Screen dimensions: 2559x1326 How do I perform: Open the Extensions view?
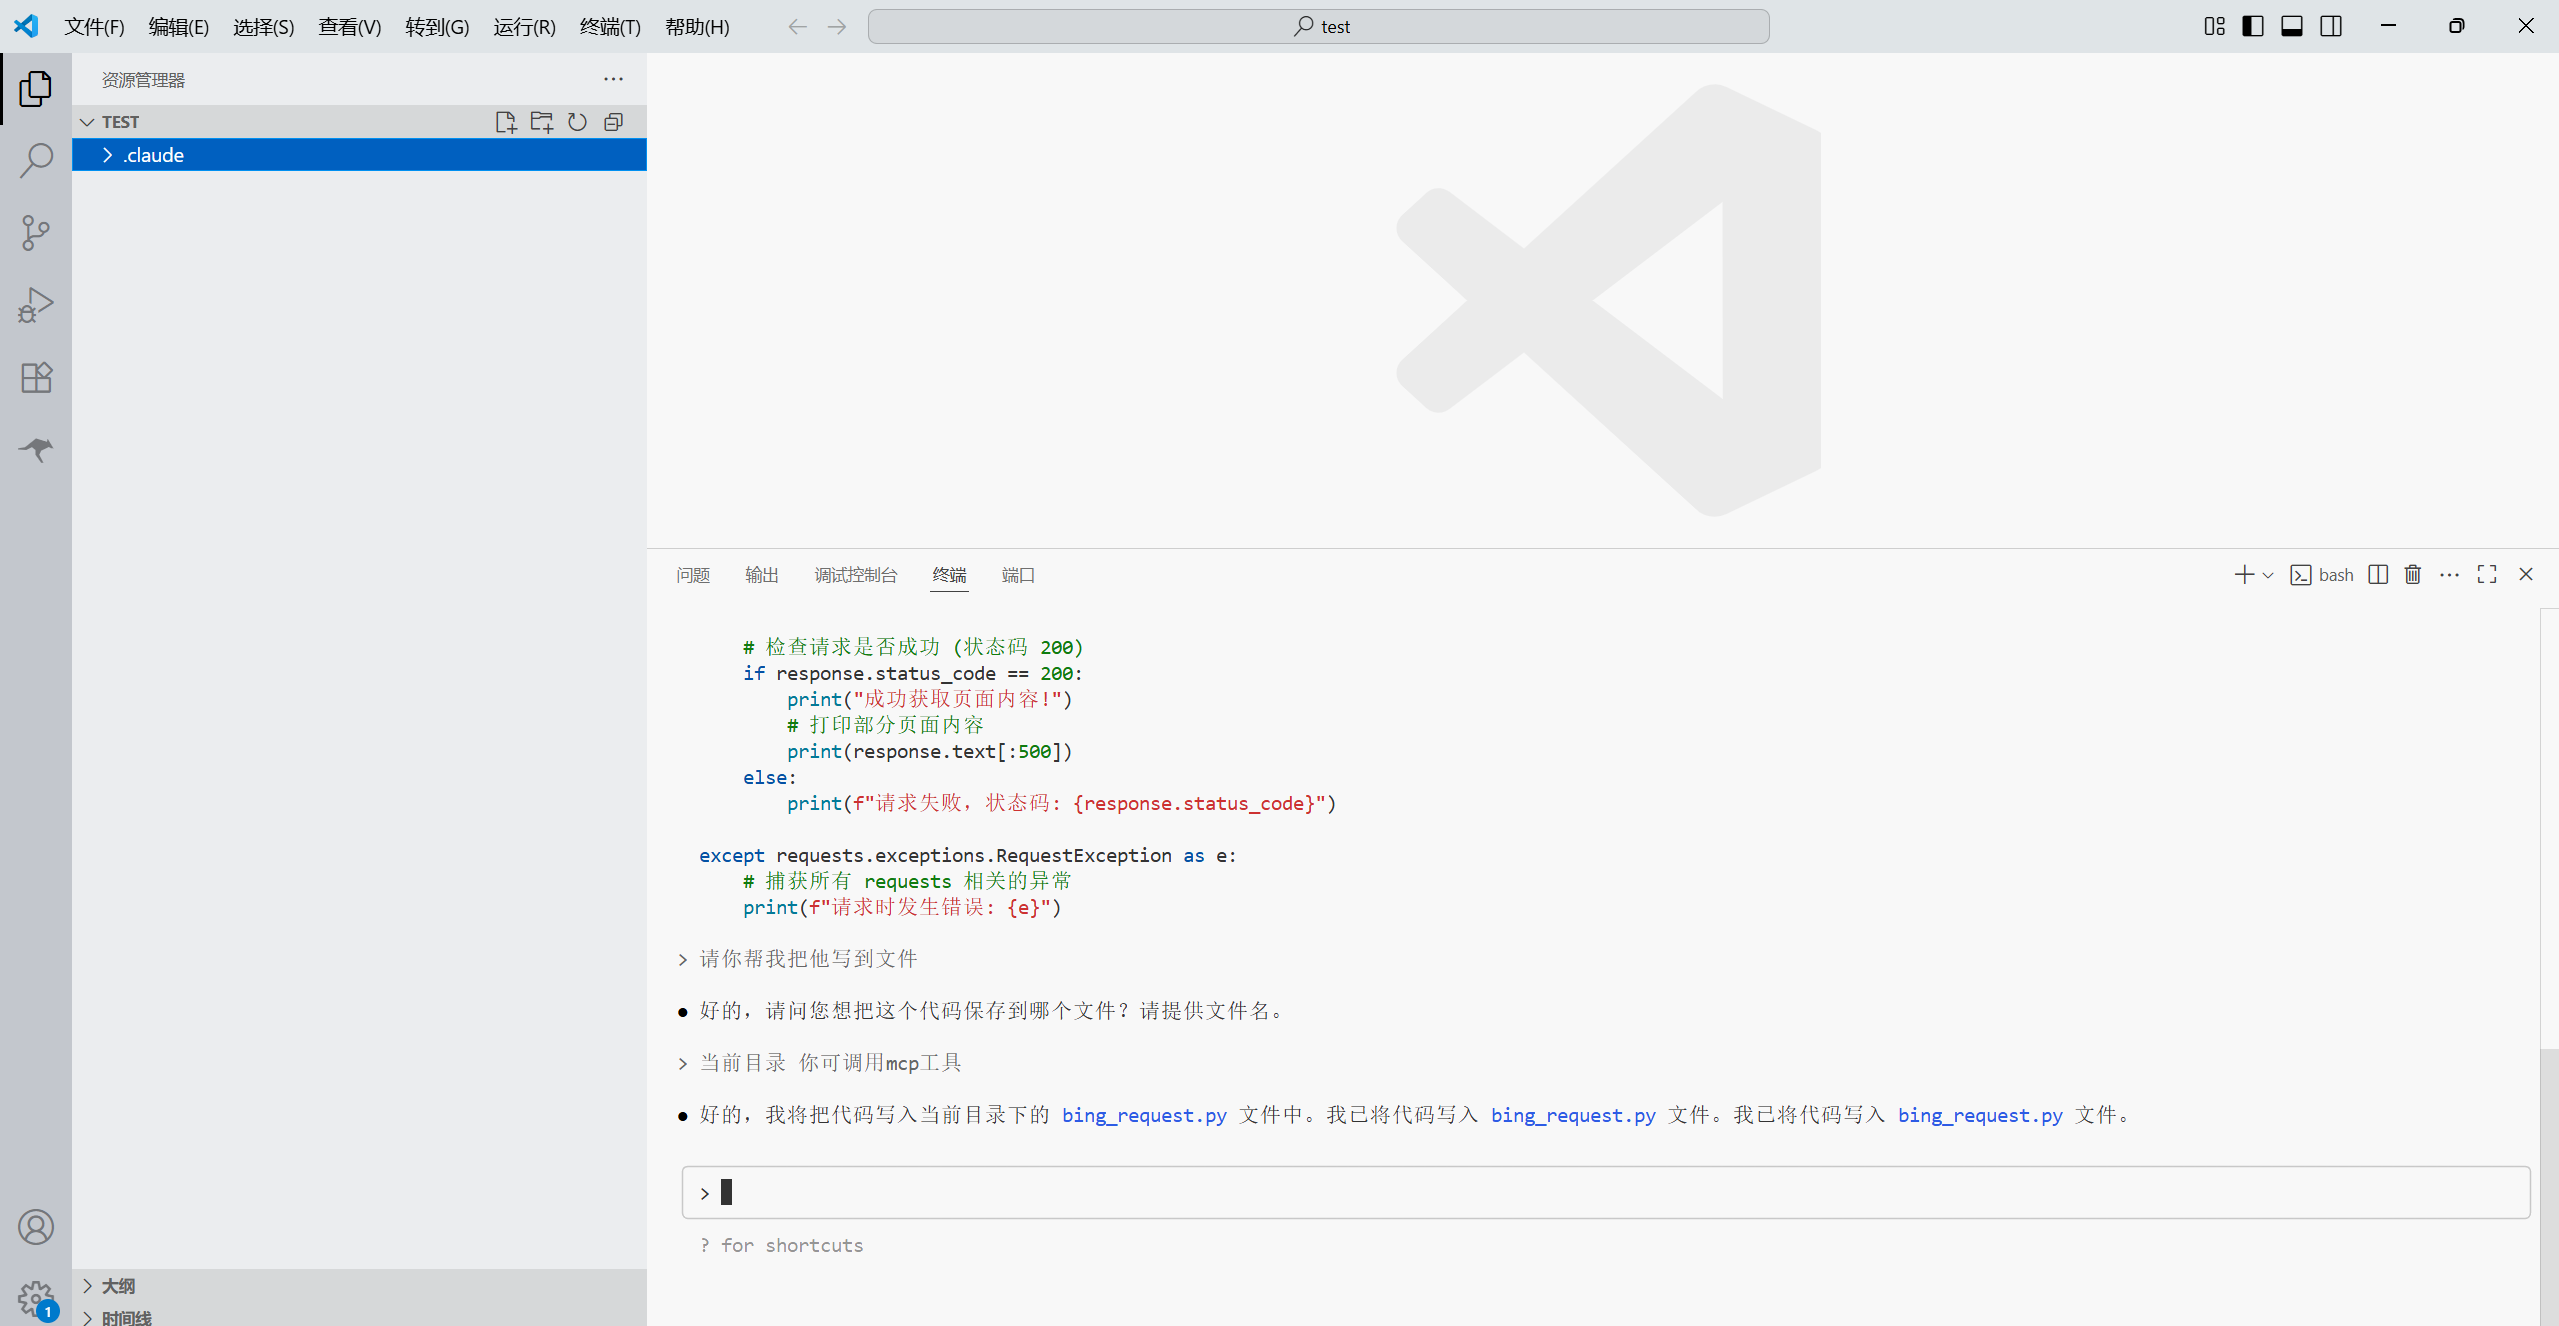36,377
